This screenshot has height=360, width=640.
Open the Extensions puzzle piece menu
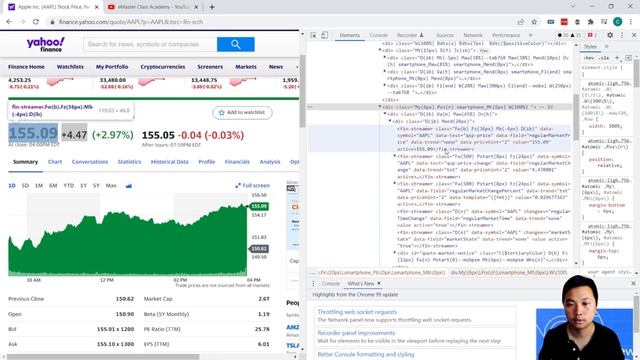coord(591,22)
